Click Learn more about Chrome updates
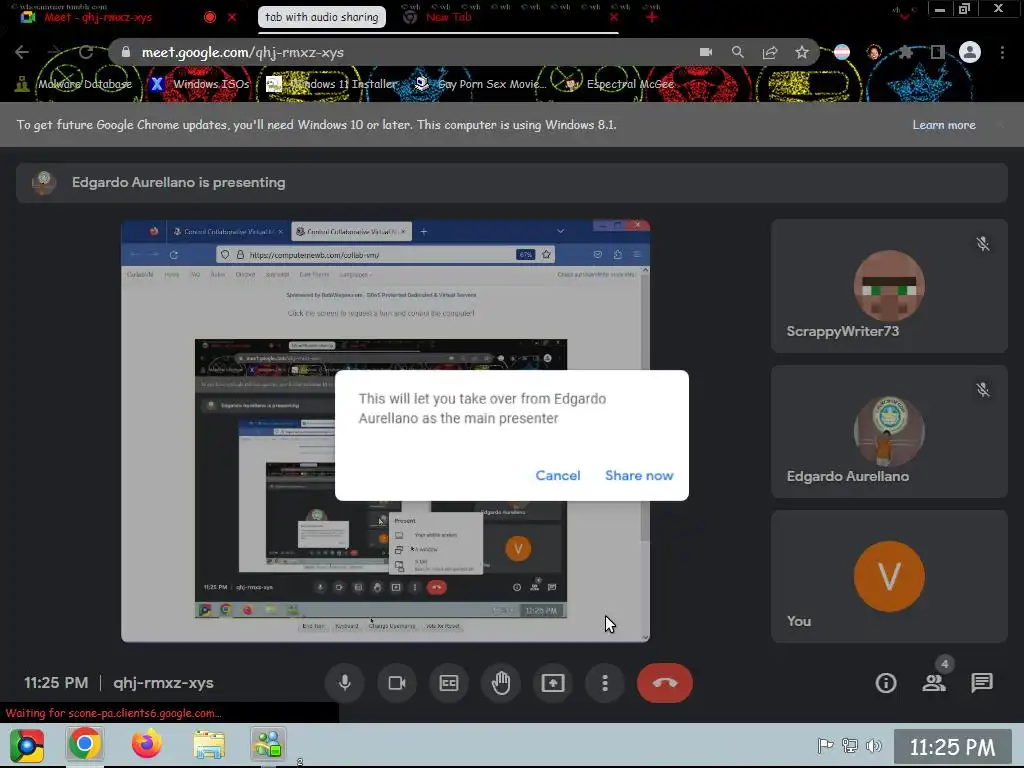Screen dimensions: 1024x768 pos(944,125)
